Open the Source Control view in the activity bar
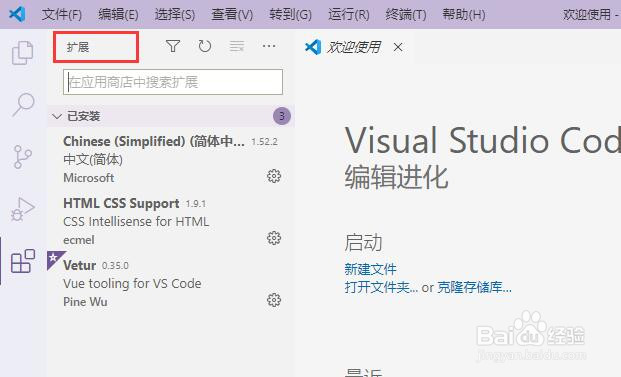The width and height of the screenshot is (621, 377). click(23, 157)
